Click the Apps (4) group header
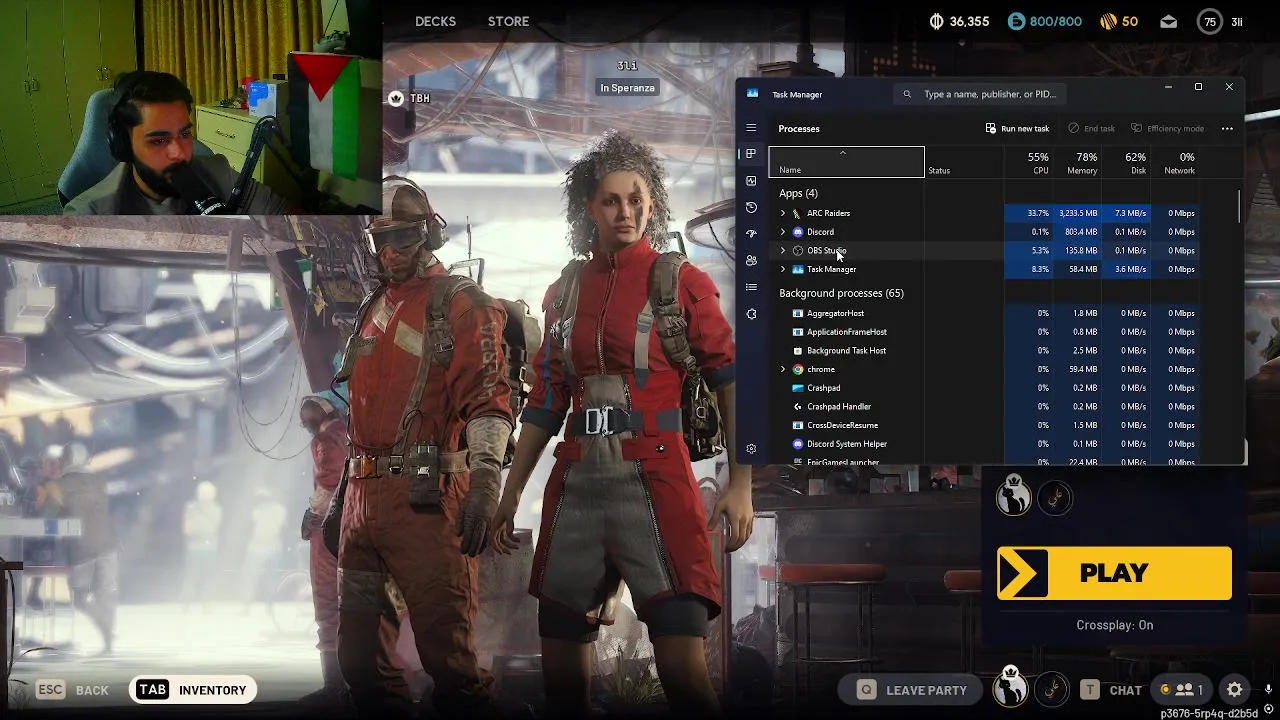Image resolution: width=1280 pixels, height=720 pixels. click(x=798, y=193)
